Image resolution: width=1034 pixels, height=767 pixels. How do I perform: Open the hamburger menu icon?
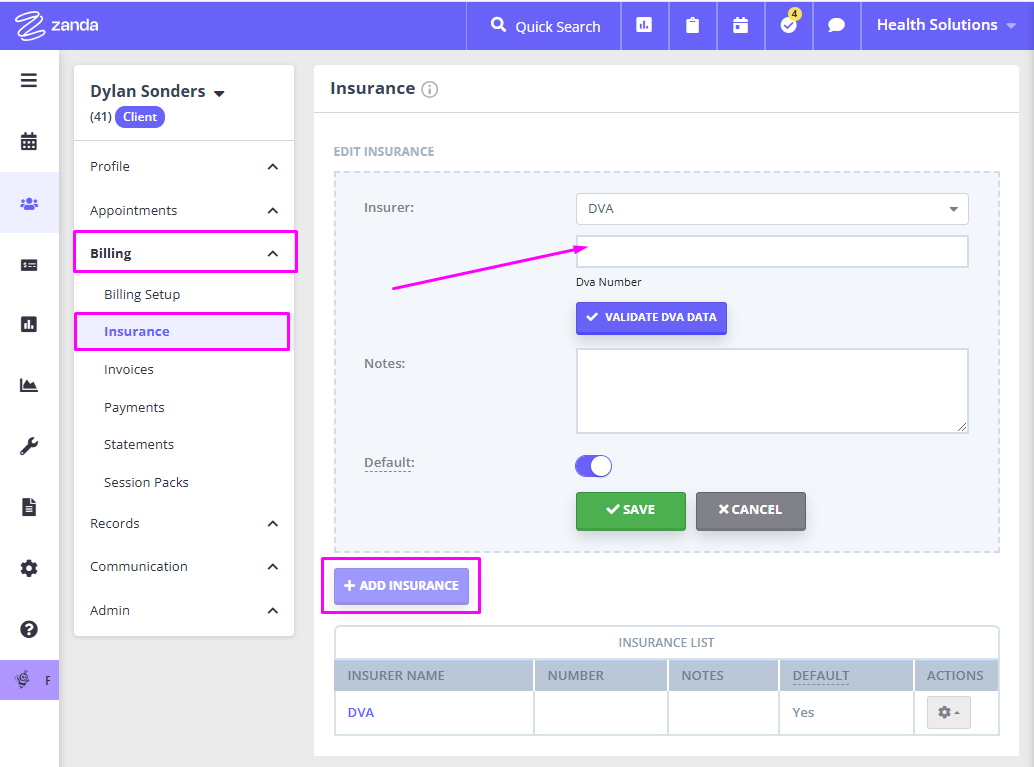tap(29, 81)
